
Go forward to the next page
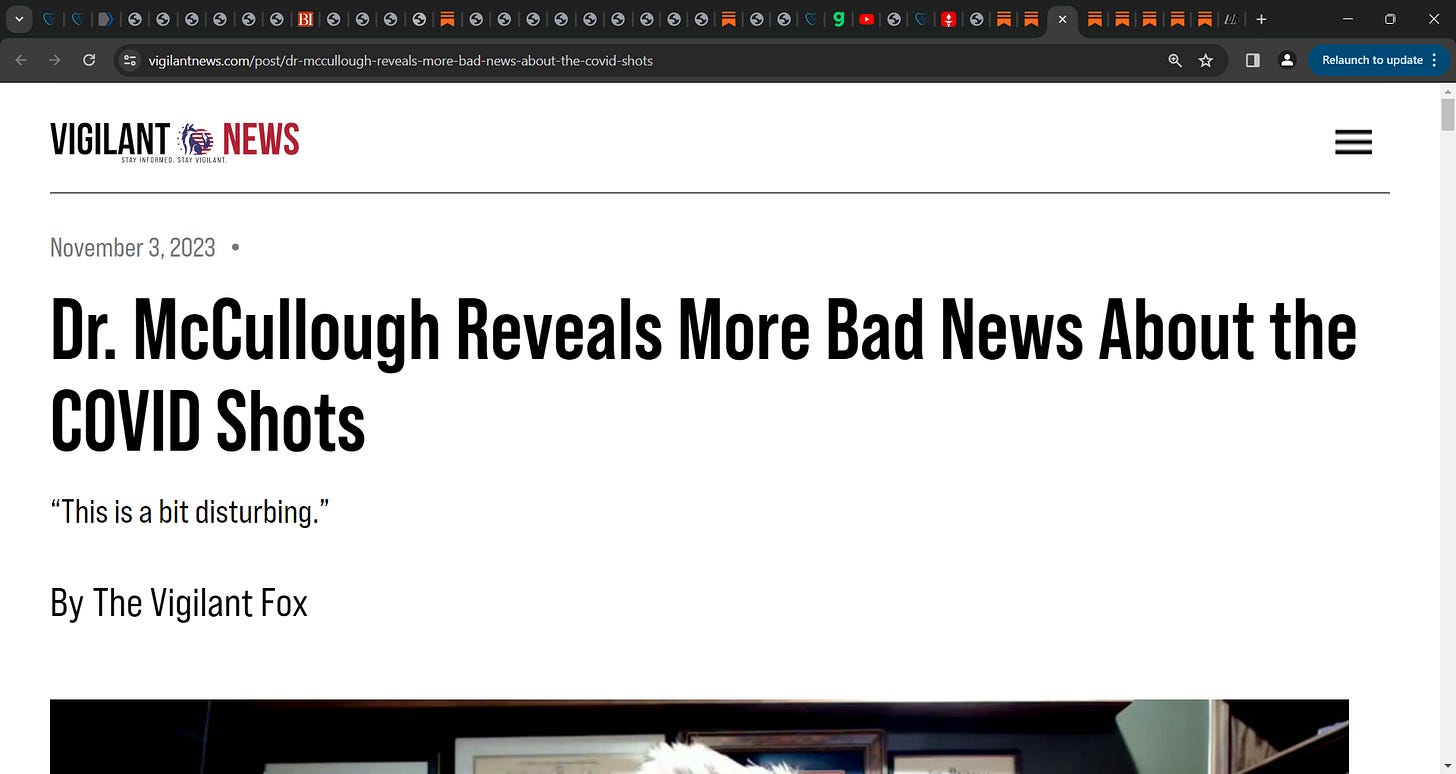click(55, 60)
